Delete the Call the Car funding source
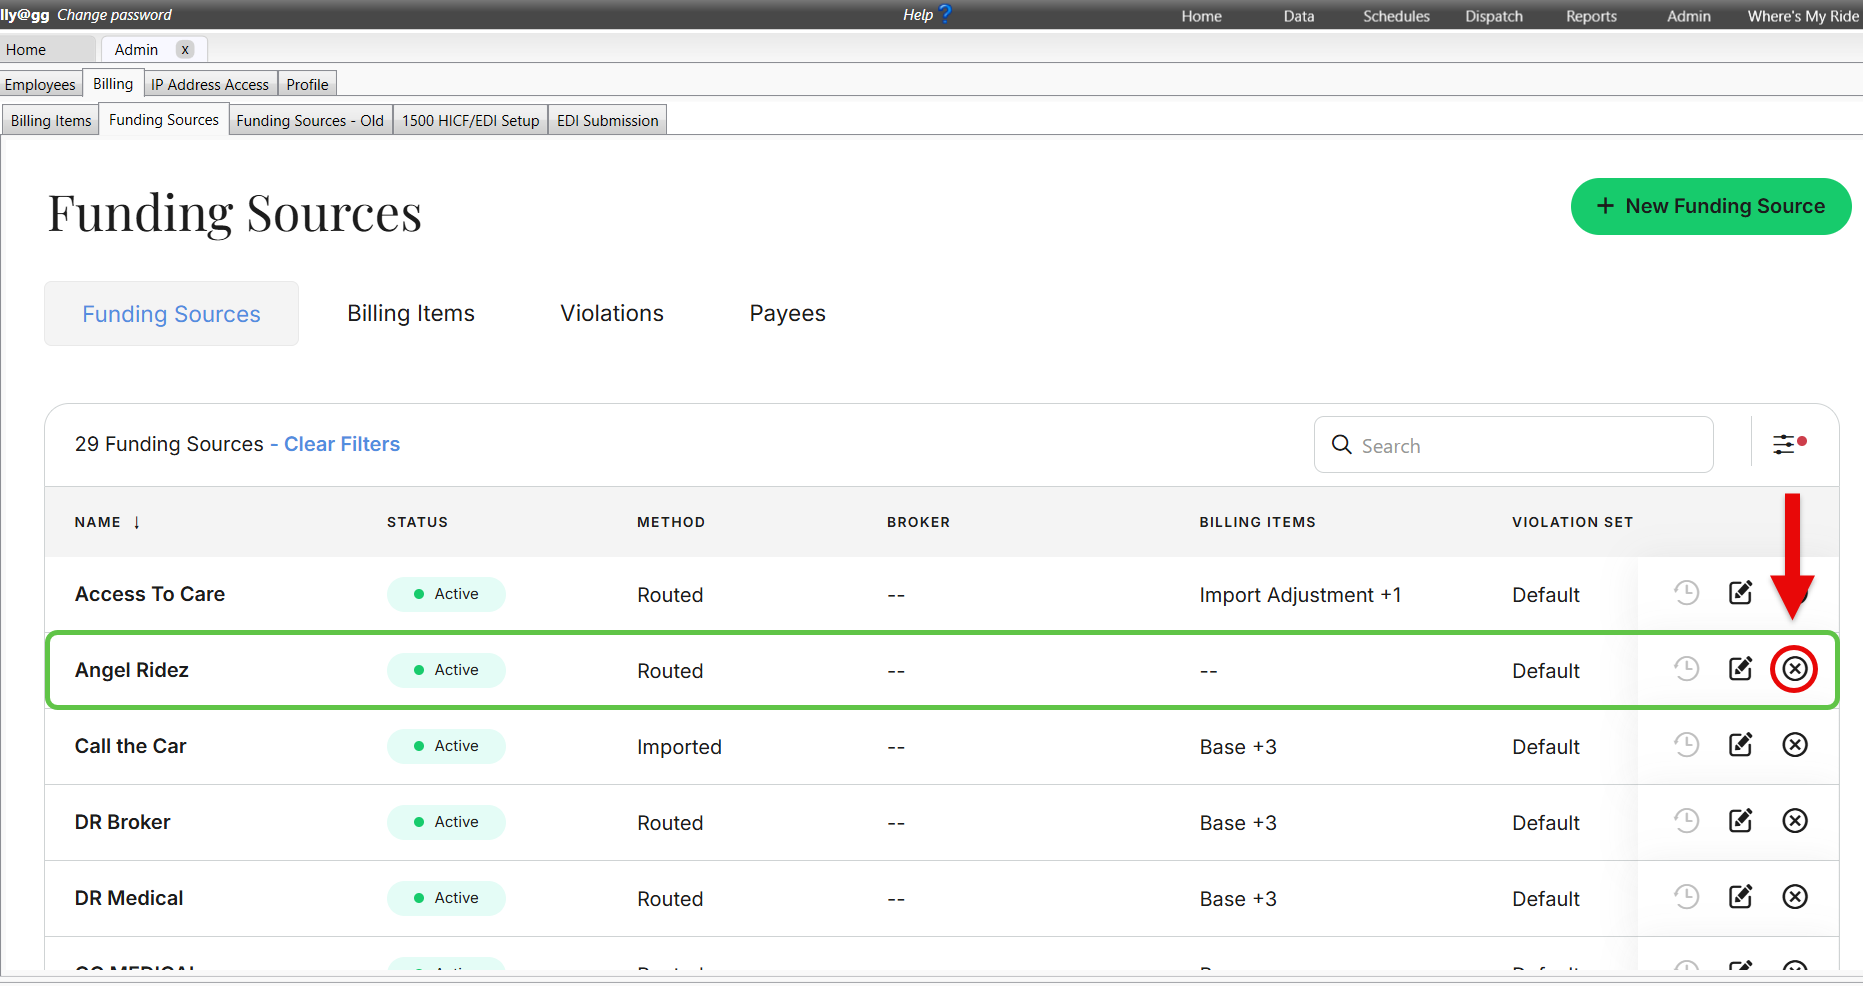Screen dimensions: 1863x986 tap(1794, 745)
